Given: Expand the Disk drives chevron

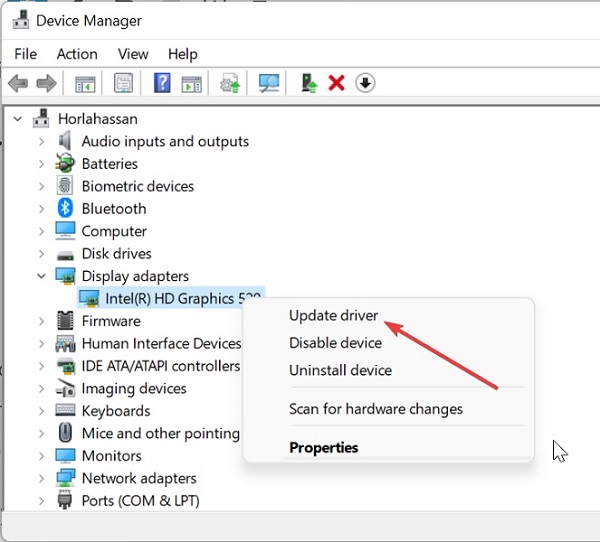Looking at the screenshot, I should coord(41,254).
